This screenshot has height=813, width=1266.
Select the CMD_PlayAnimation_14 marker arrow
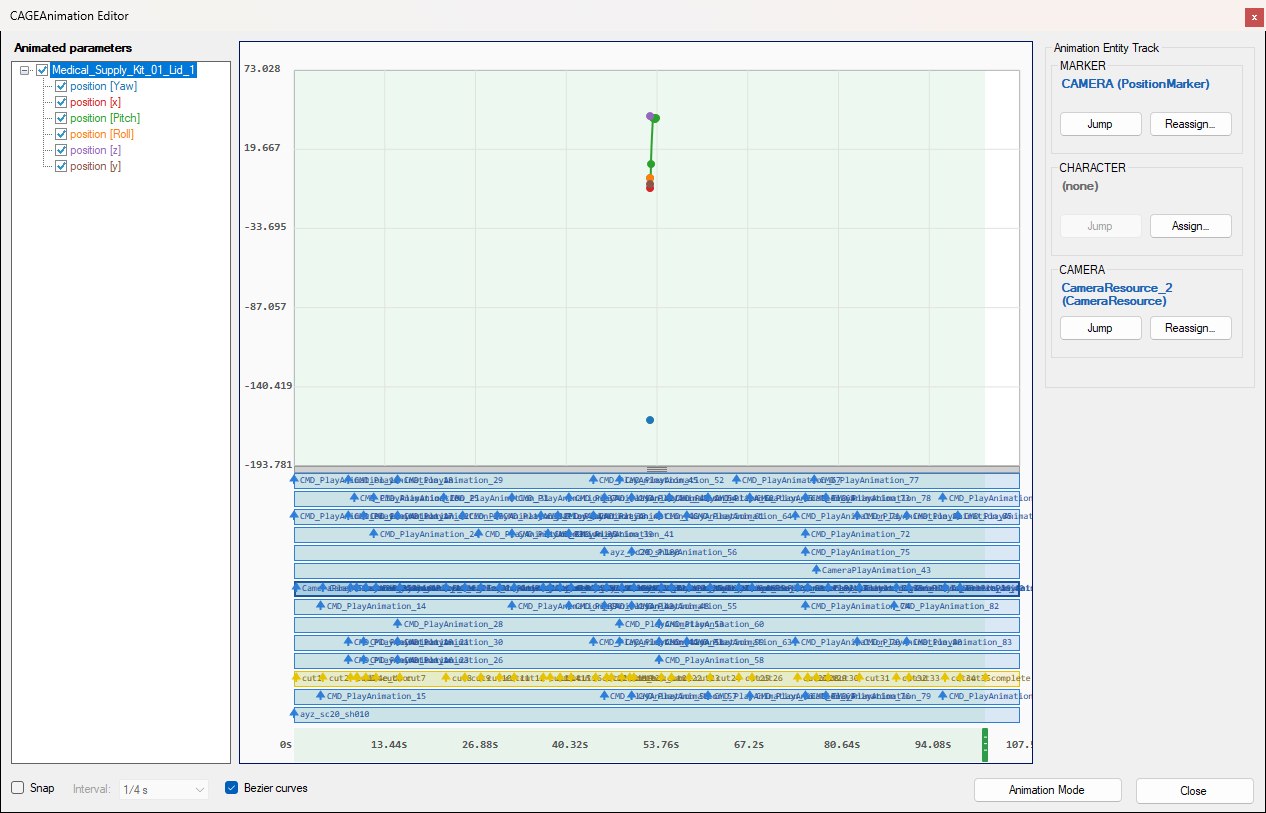click(x=320, y=606)
